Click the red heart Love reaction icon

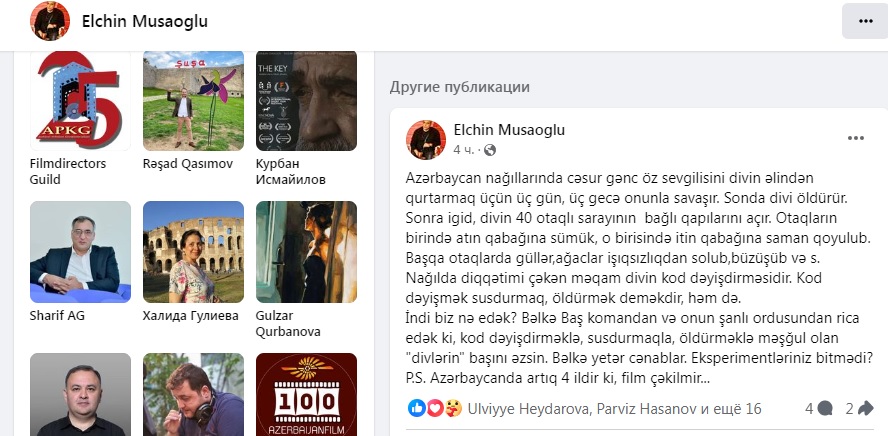434,408
